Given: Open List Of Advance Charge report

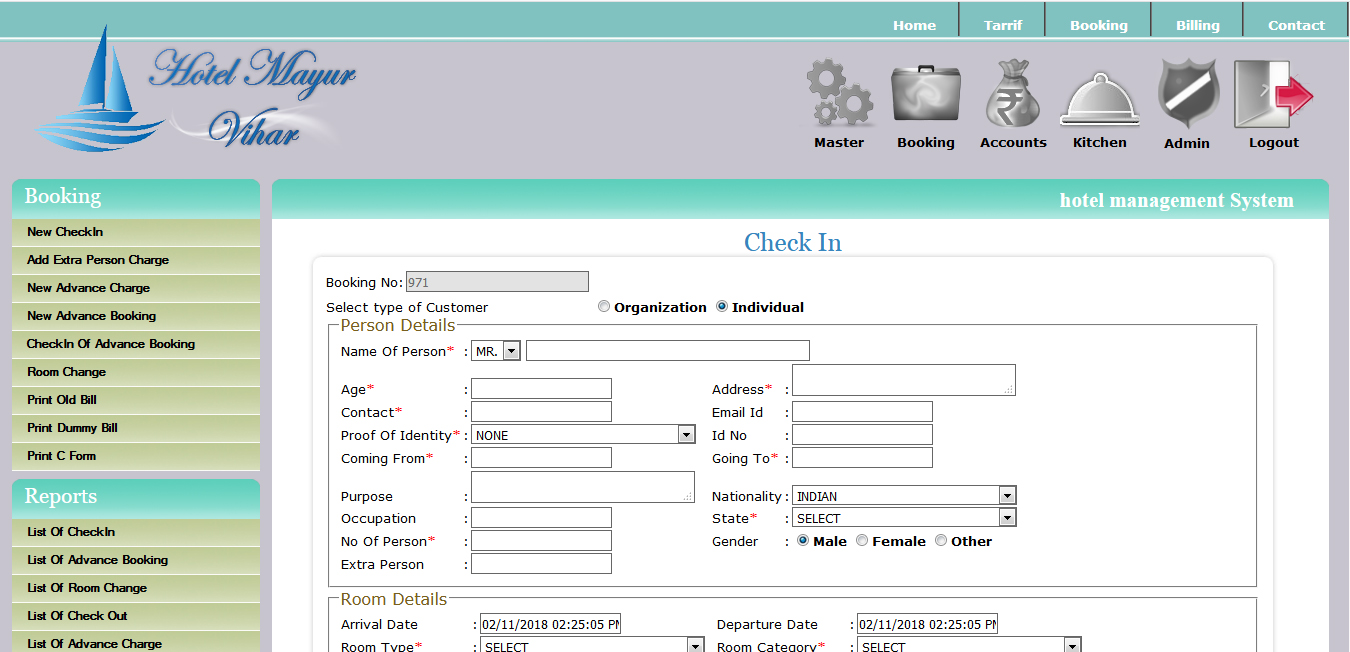Looking at the screenshot, I should tap(136, 643).
